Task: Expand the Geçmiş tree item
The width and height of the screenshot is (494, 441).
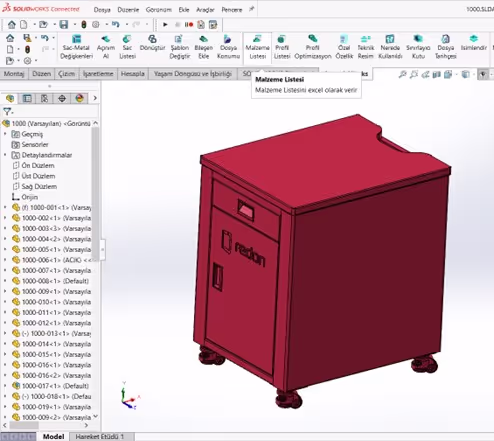Action: pos(5,134)
